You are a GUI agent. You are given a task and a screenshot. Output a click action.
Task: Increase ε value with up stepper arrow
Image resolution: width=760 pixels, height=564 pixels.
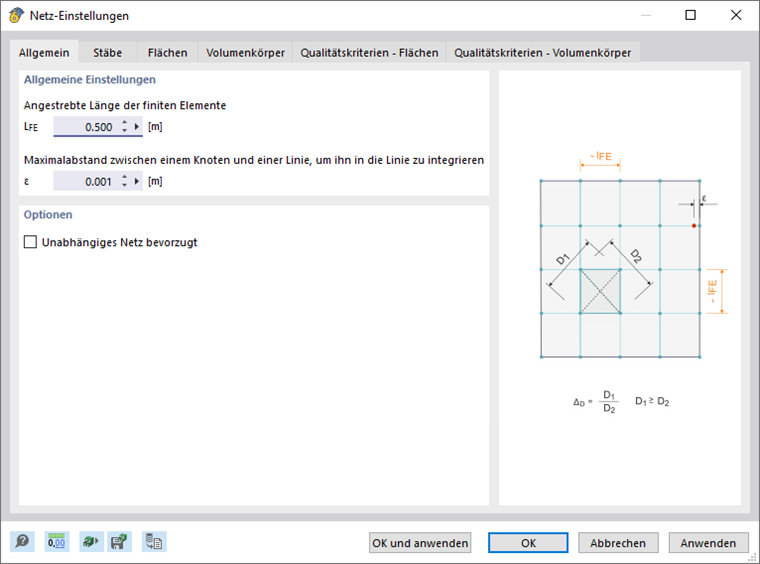[x=125, y=177]
